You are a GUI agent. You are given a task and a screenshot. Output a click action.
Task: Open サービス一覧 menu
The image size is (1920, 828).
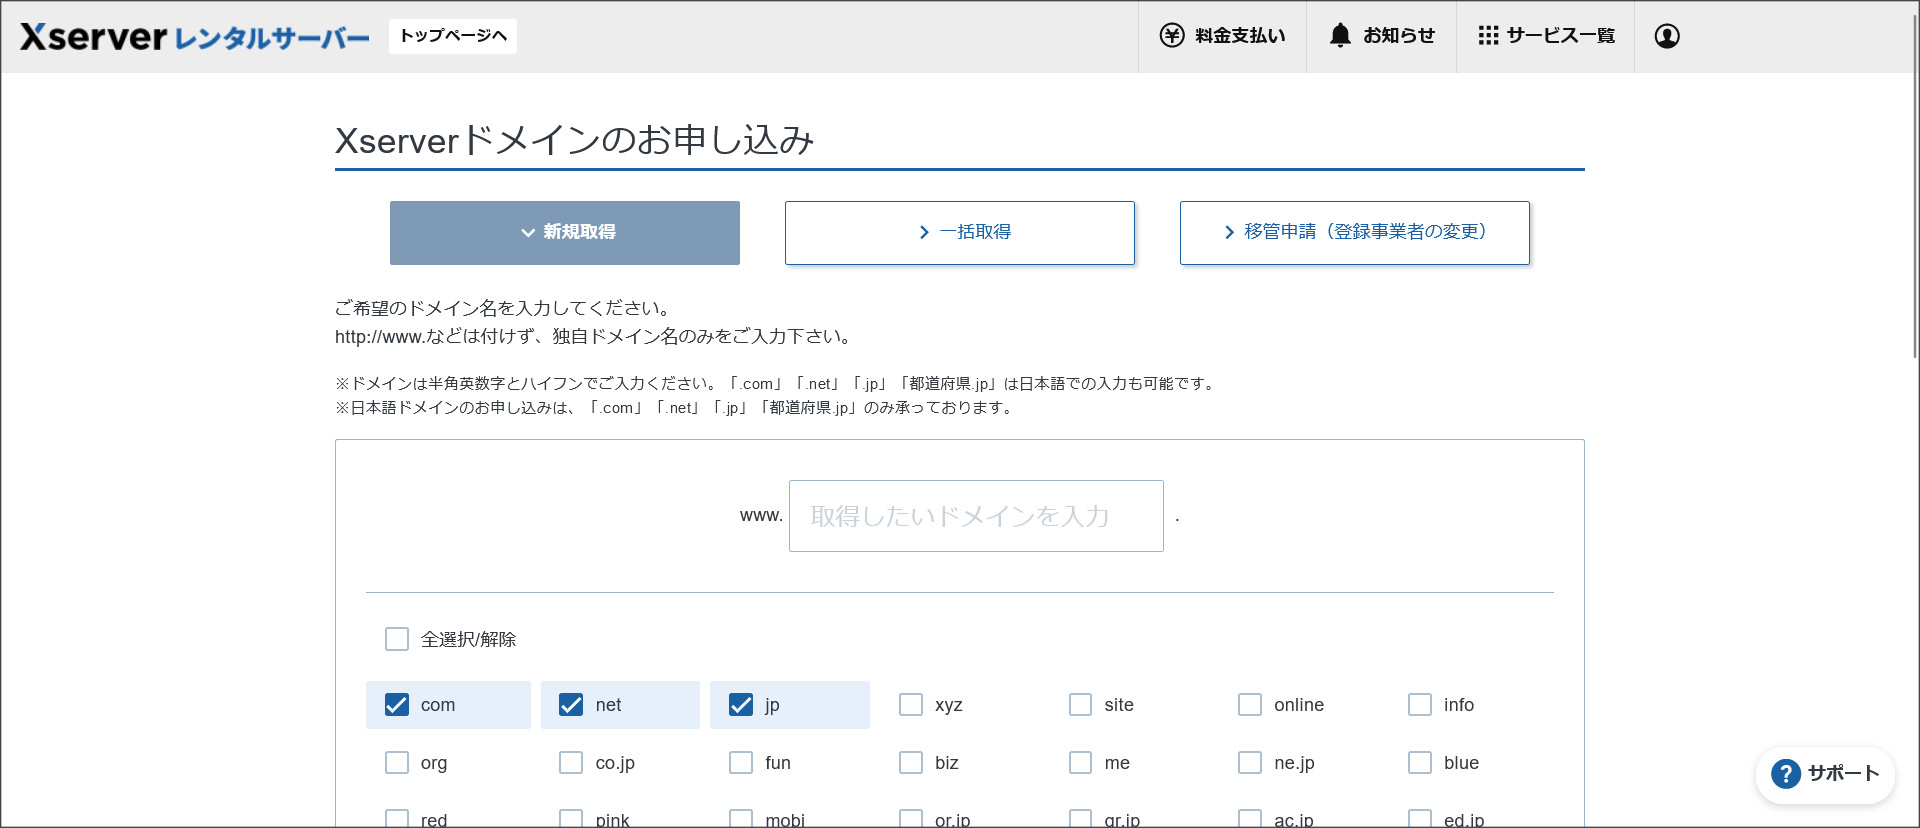(1545, 36)
